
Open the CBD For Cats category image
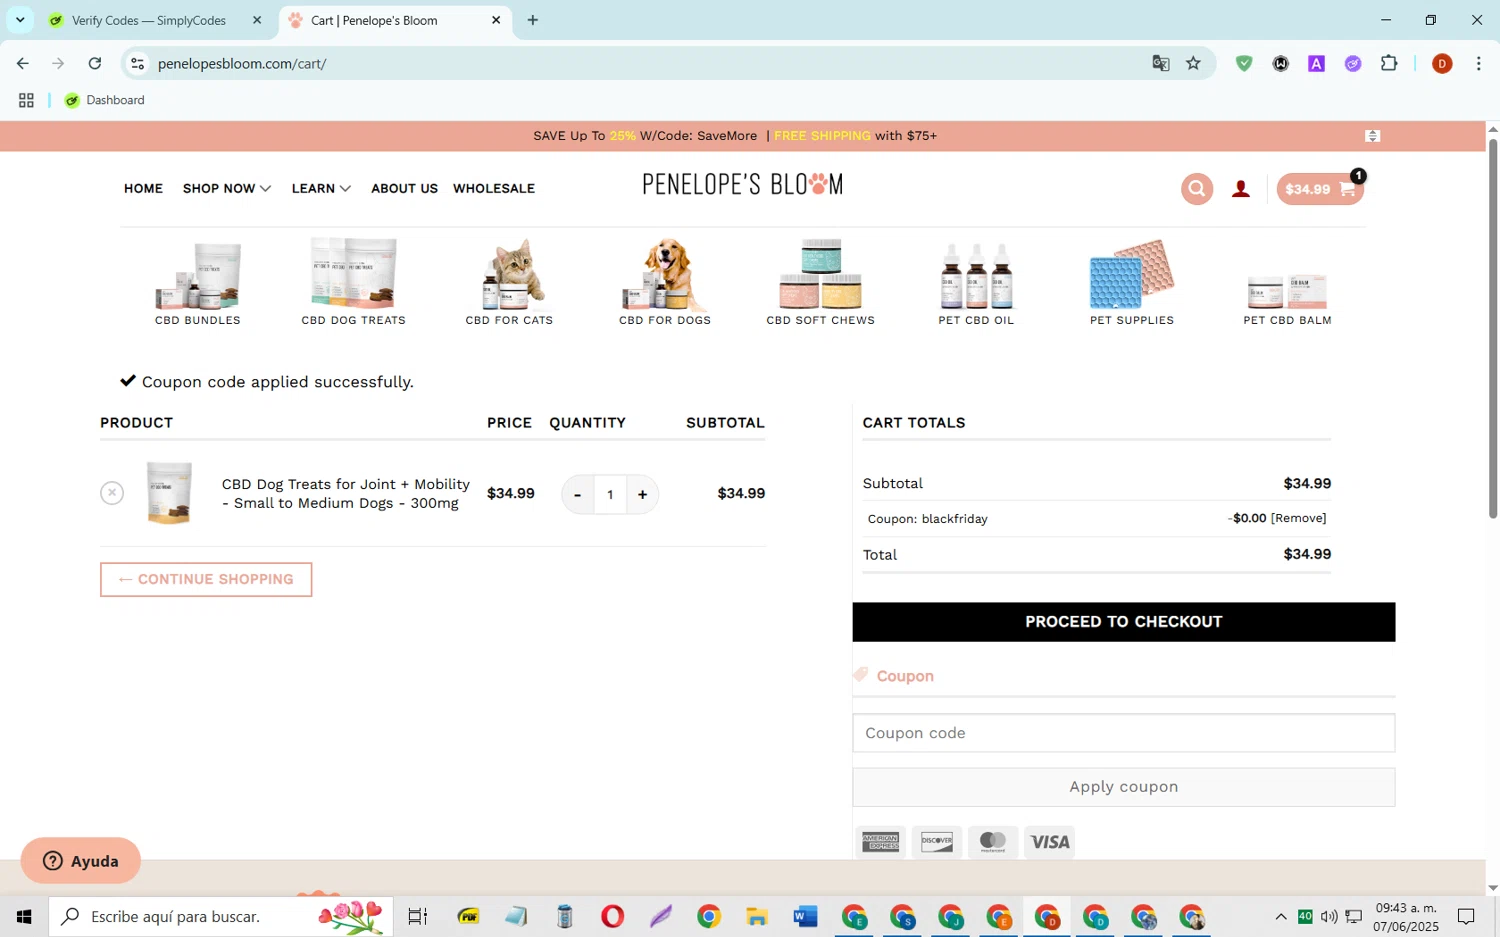510,274
